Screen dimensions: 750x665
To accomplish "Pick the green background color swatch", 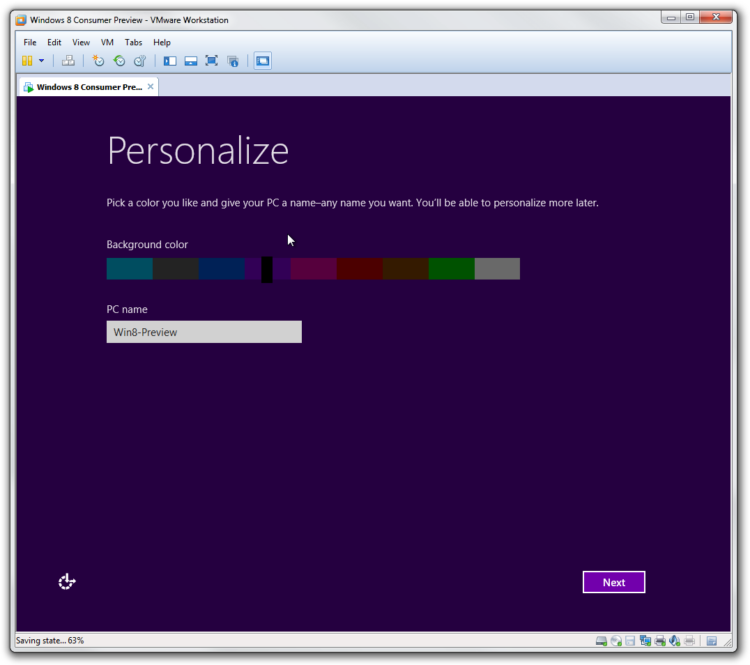I will [x=452, y=268].
